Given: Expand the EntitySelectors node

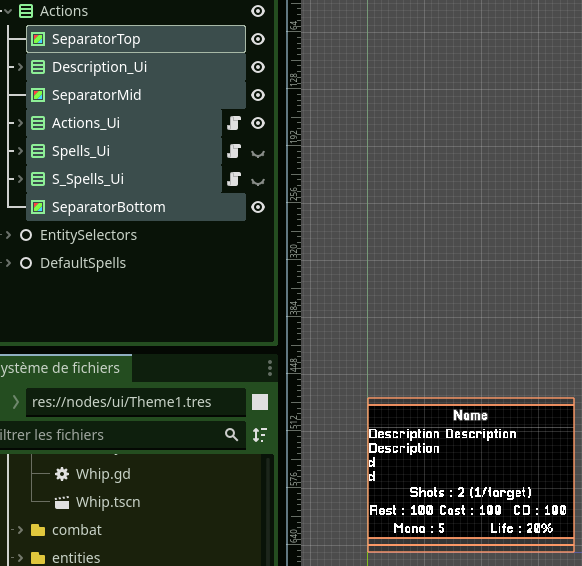Looking at the screenshot, I should [9, 235].
